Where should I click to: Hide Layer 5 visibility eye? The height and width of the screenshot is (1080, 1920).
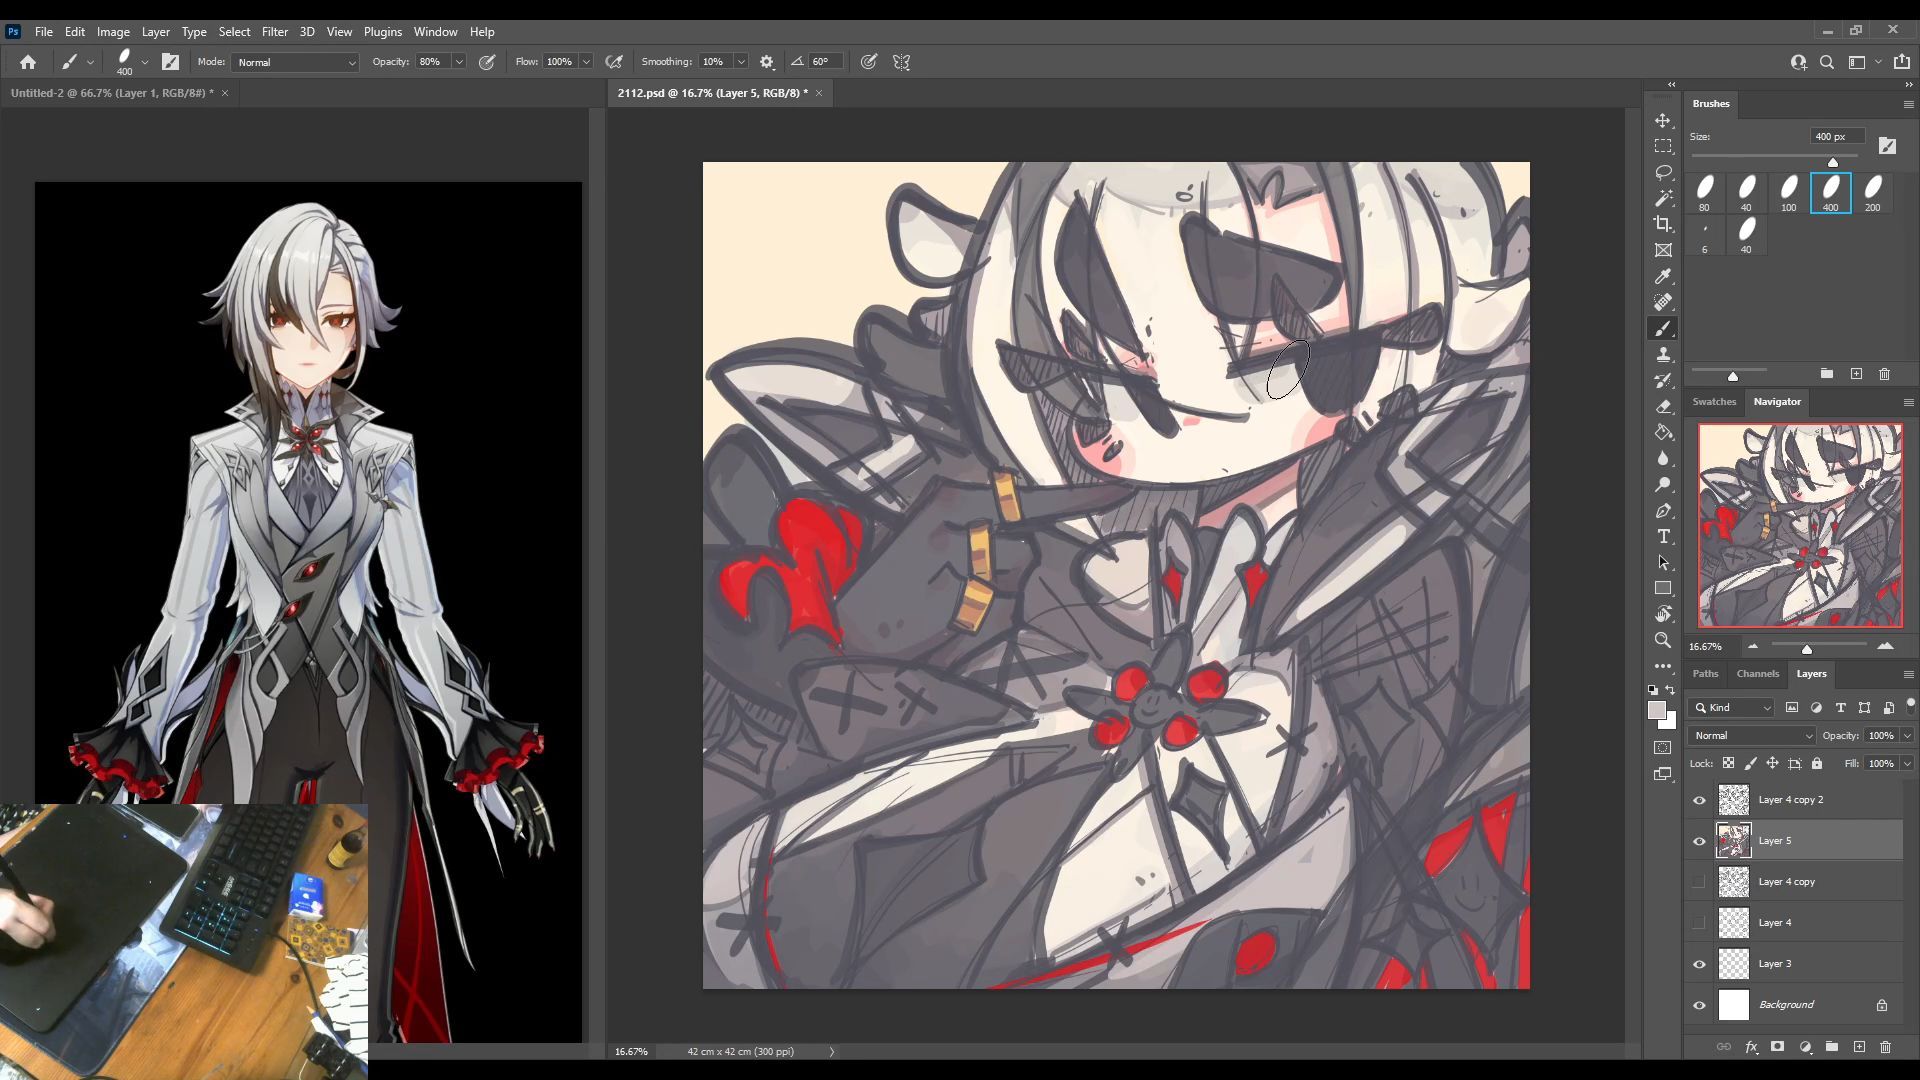pos(1699,841)
